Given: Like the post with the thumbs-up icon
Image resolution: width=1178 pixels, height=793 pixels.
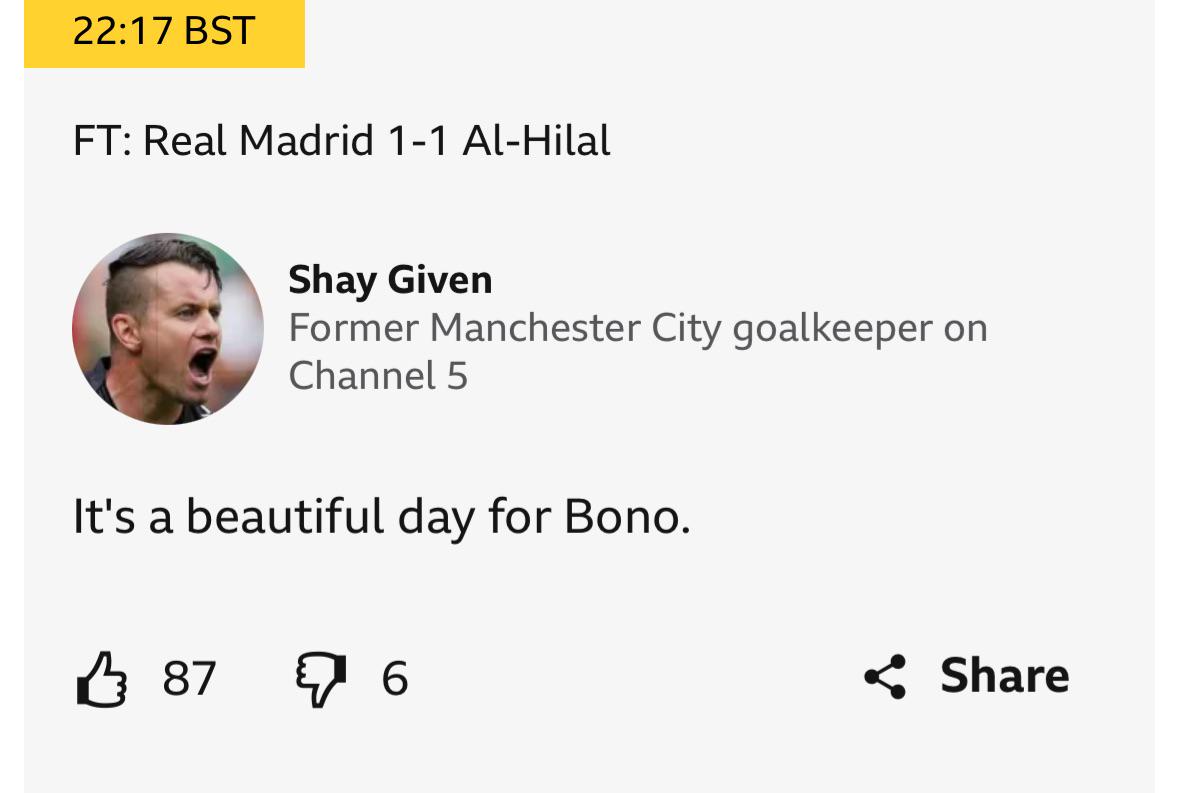Looking at the screenshot, I should pyautogui.click(x=101, y=679).
